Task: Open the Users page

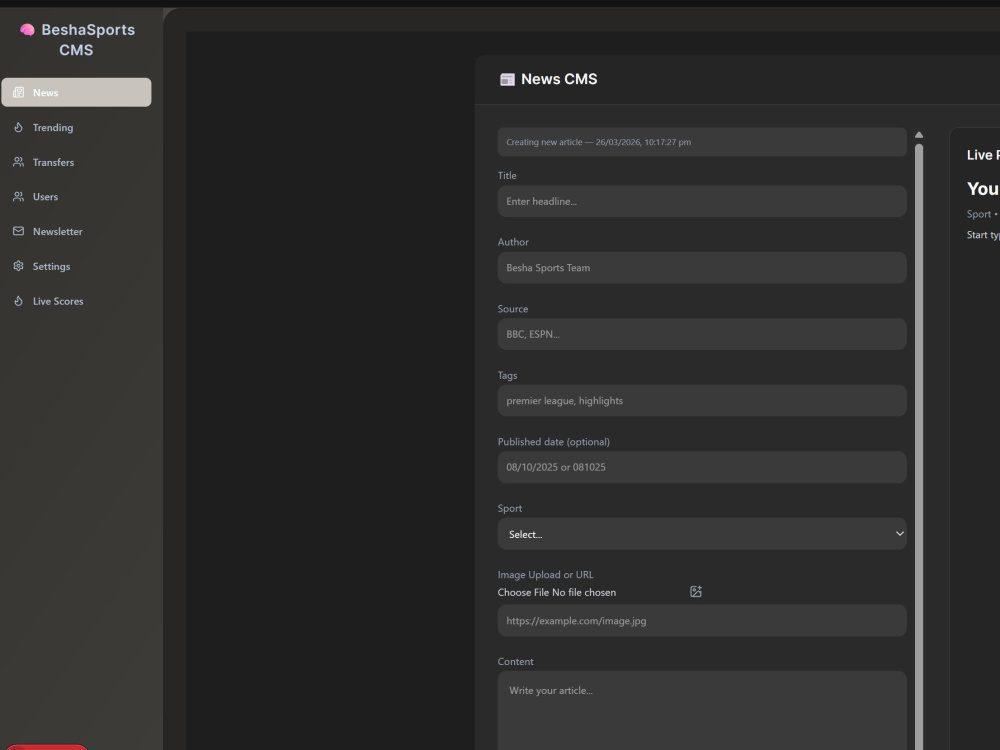Action: tap(77, 196)
